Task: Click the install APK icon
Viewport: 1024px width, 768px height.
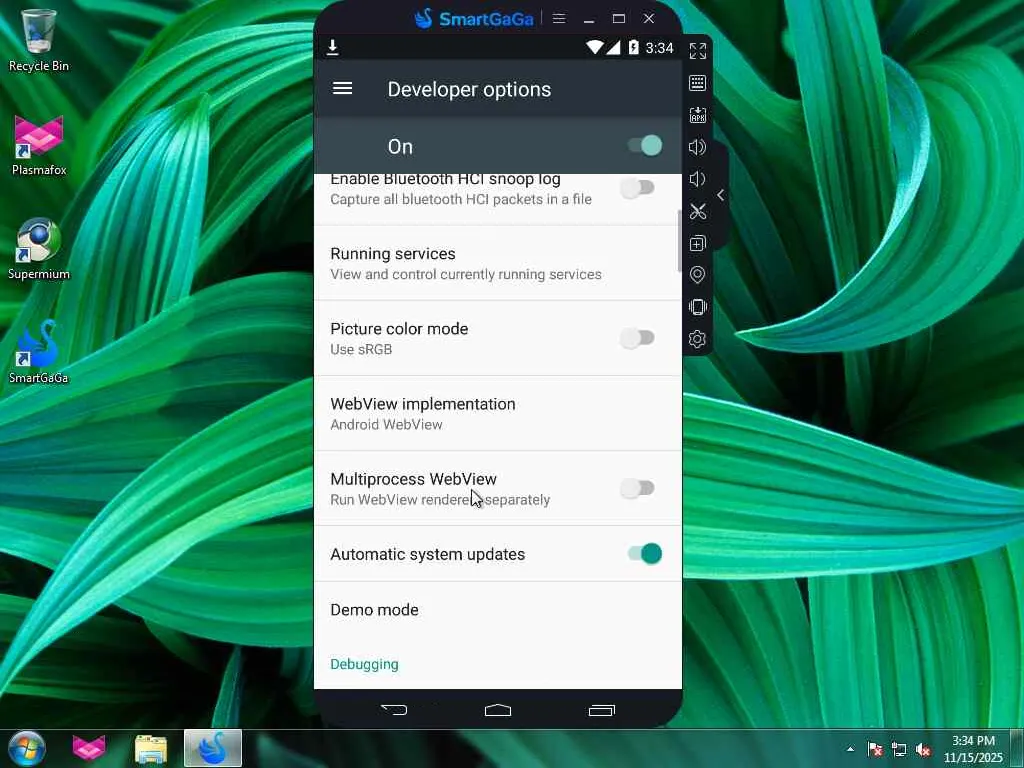Action: [697, 115]
